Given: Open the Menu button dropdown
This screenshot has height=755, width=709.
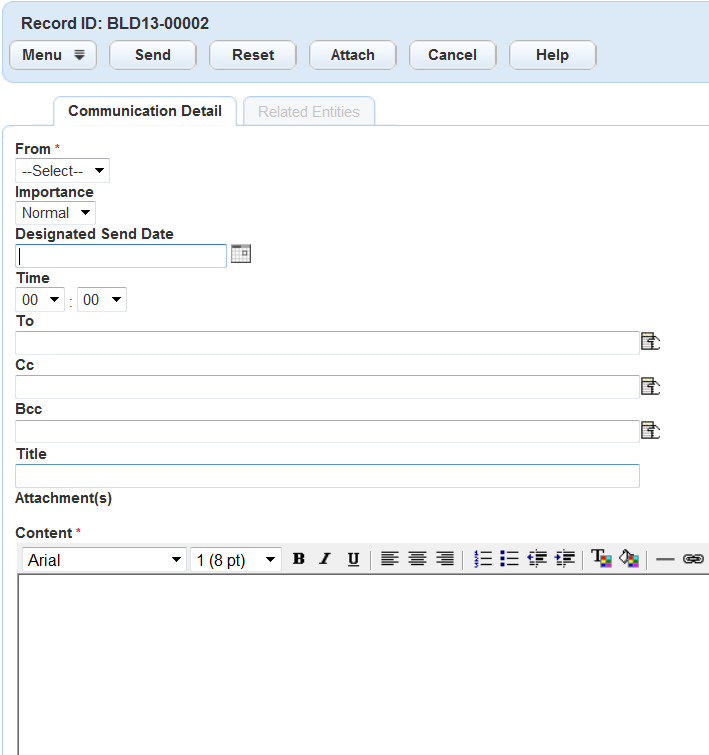Looking at the screenshot, I should pos(53,55).
